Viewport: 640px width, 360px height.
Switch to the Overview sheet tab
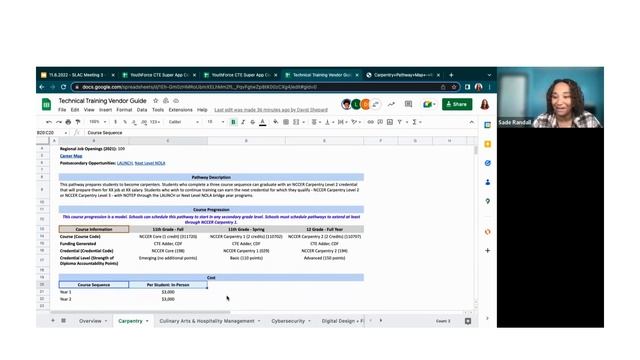(x=90, y=321)
